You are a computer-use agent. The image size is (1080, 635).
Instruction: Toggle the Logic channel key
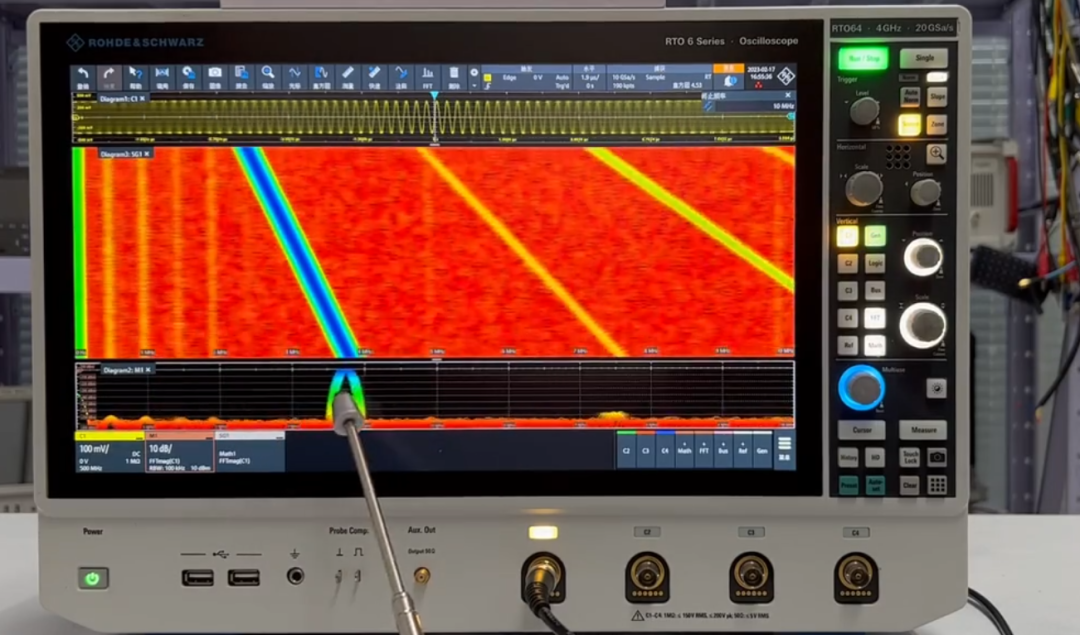coord(875,263)
